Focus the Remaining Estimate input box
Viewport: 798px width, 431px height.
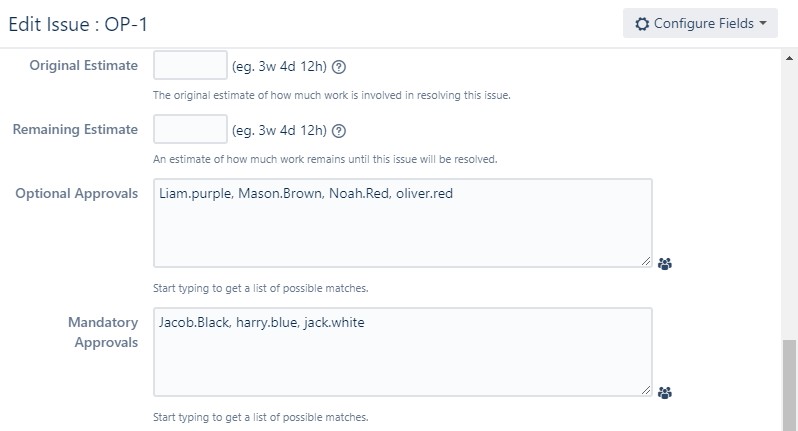point(190,130)
